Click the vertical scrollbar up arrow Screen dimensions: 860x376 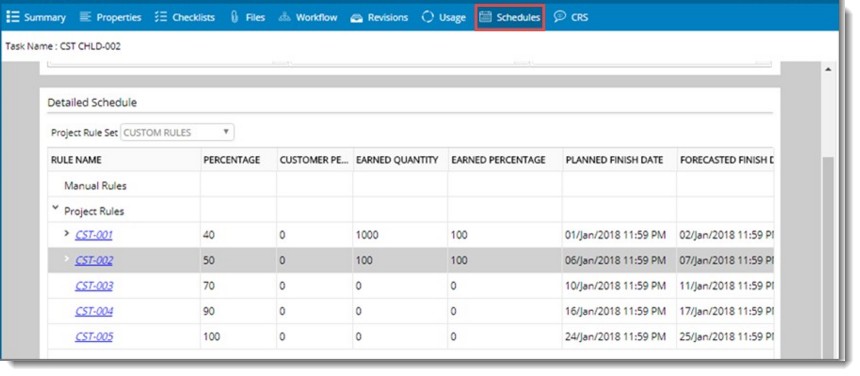pyautogui.click(x=828, y=69)
